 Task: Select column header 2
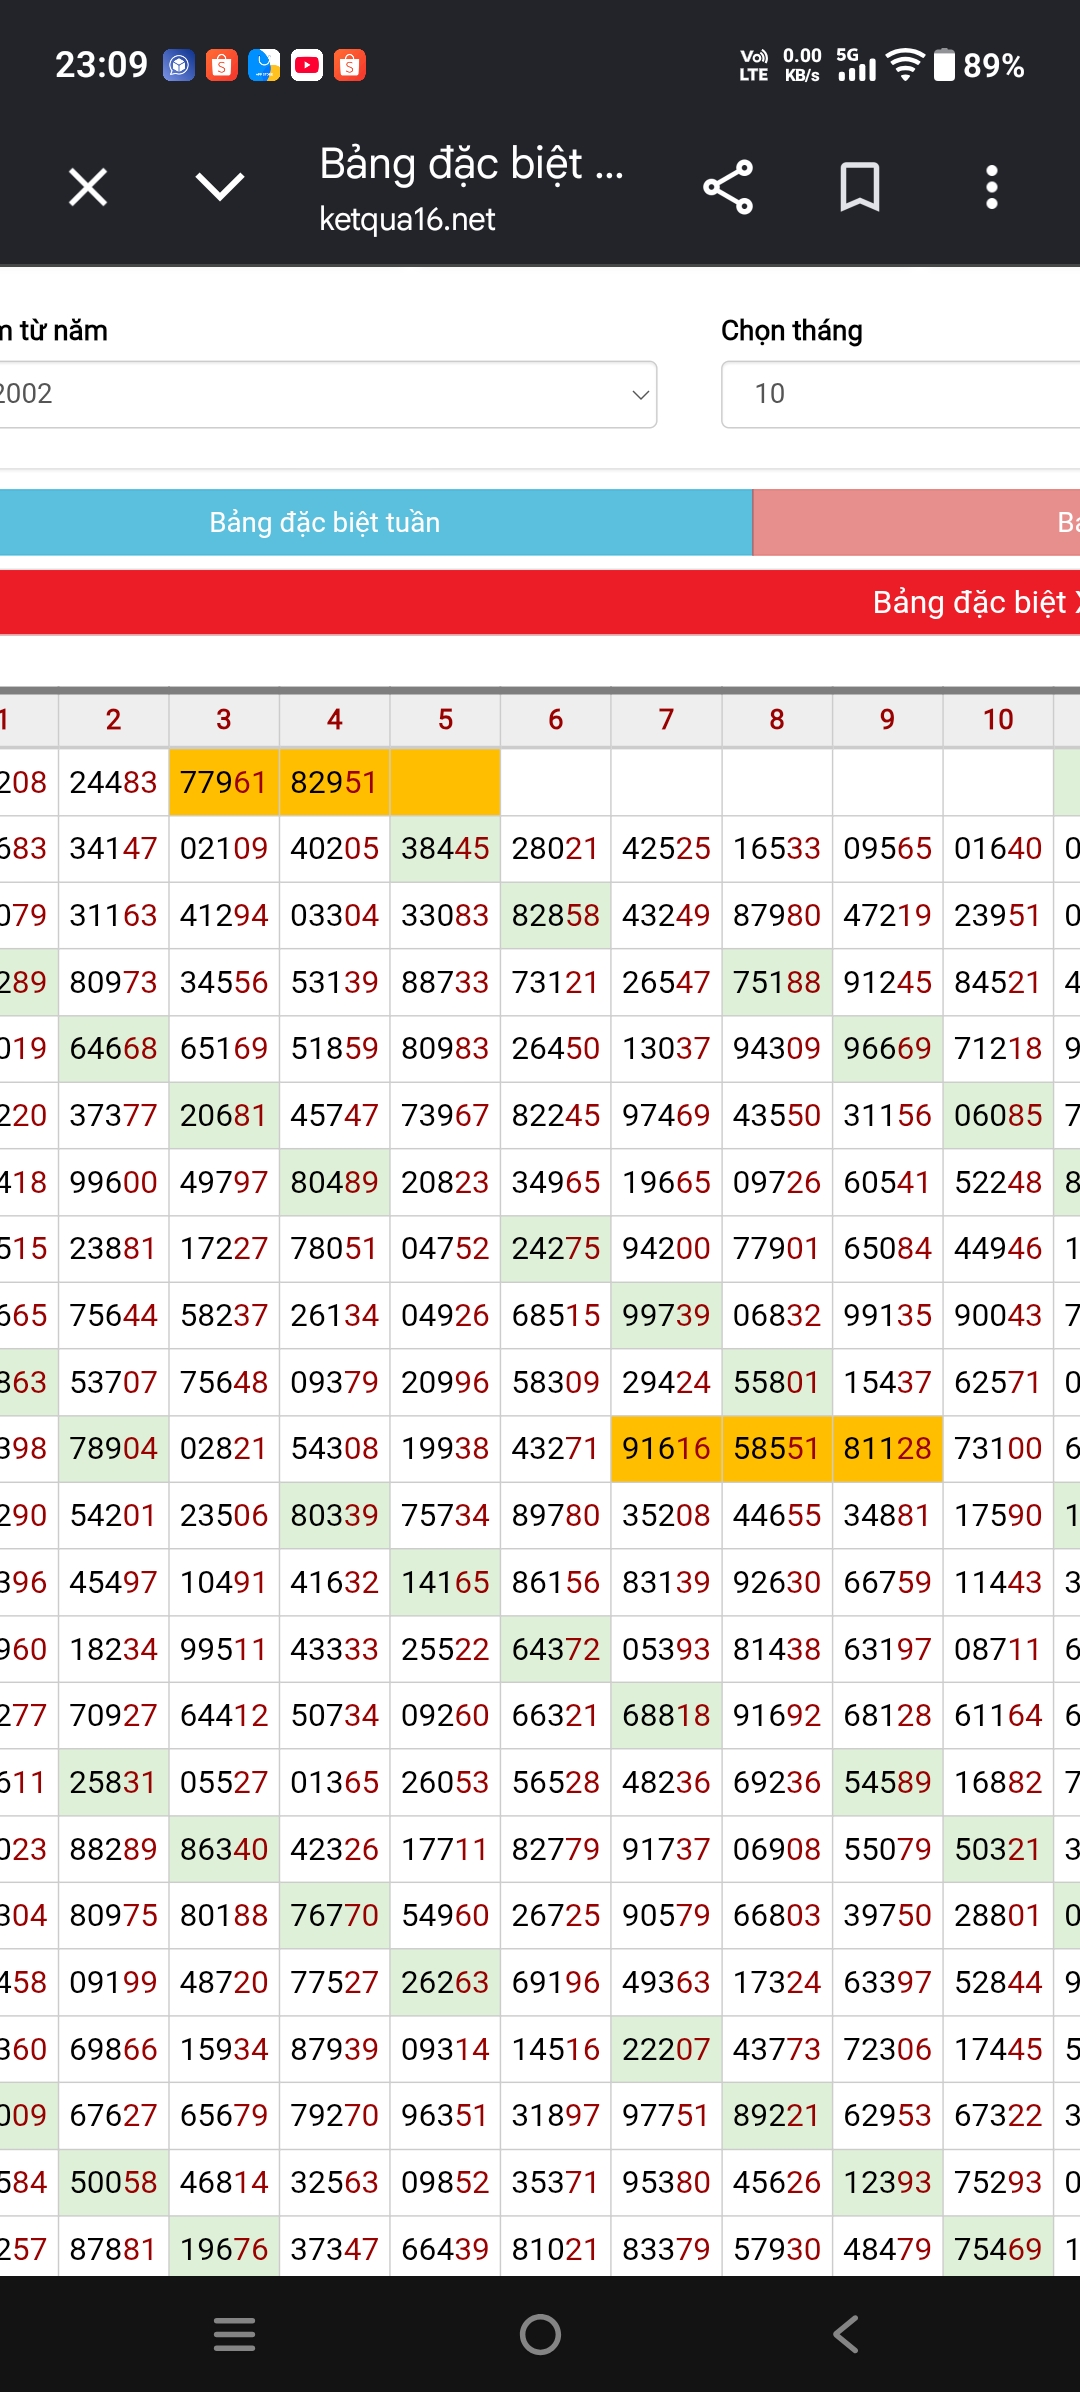coord(113,719)
